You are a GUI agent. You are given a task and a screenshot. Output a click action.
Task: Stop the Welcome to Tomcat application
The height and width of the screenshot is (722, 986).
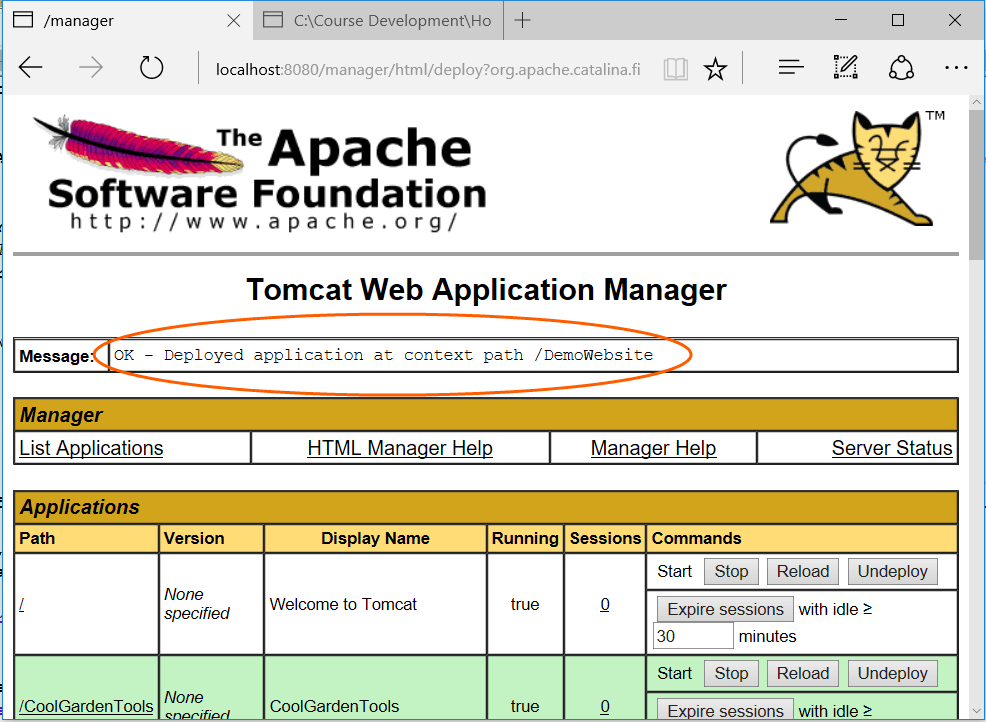pyautogui.click(x=731, y=571)
